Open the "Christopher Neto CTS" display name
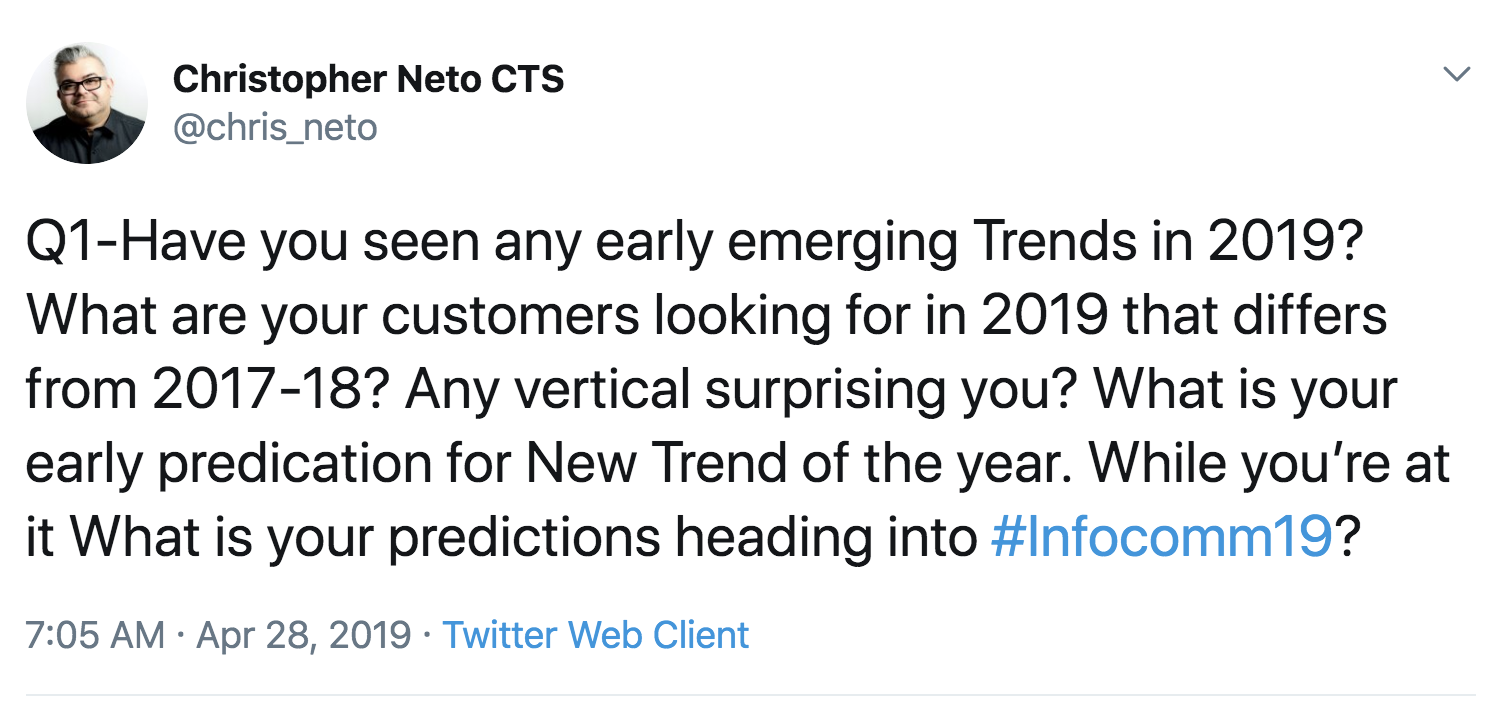Screen dimensions: 1486x706 tap(368, 79)
